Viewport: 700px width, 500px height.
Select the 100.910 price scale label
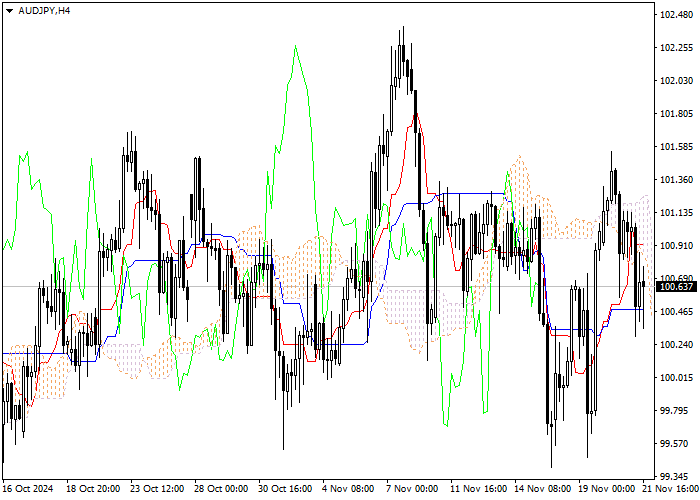coord(676,246)
